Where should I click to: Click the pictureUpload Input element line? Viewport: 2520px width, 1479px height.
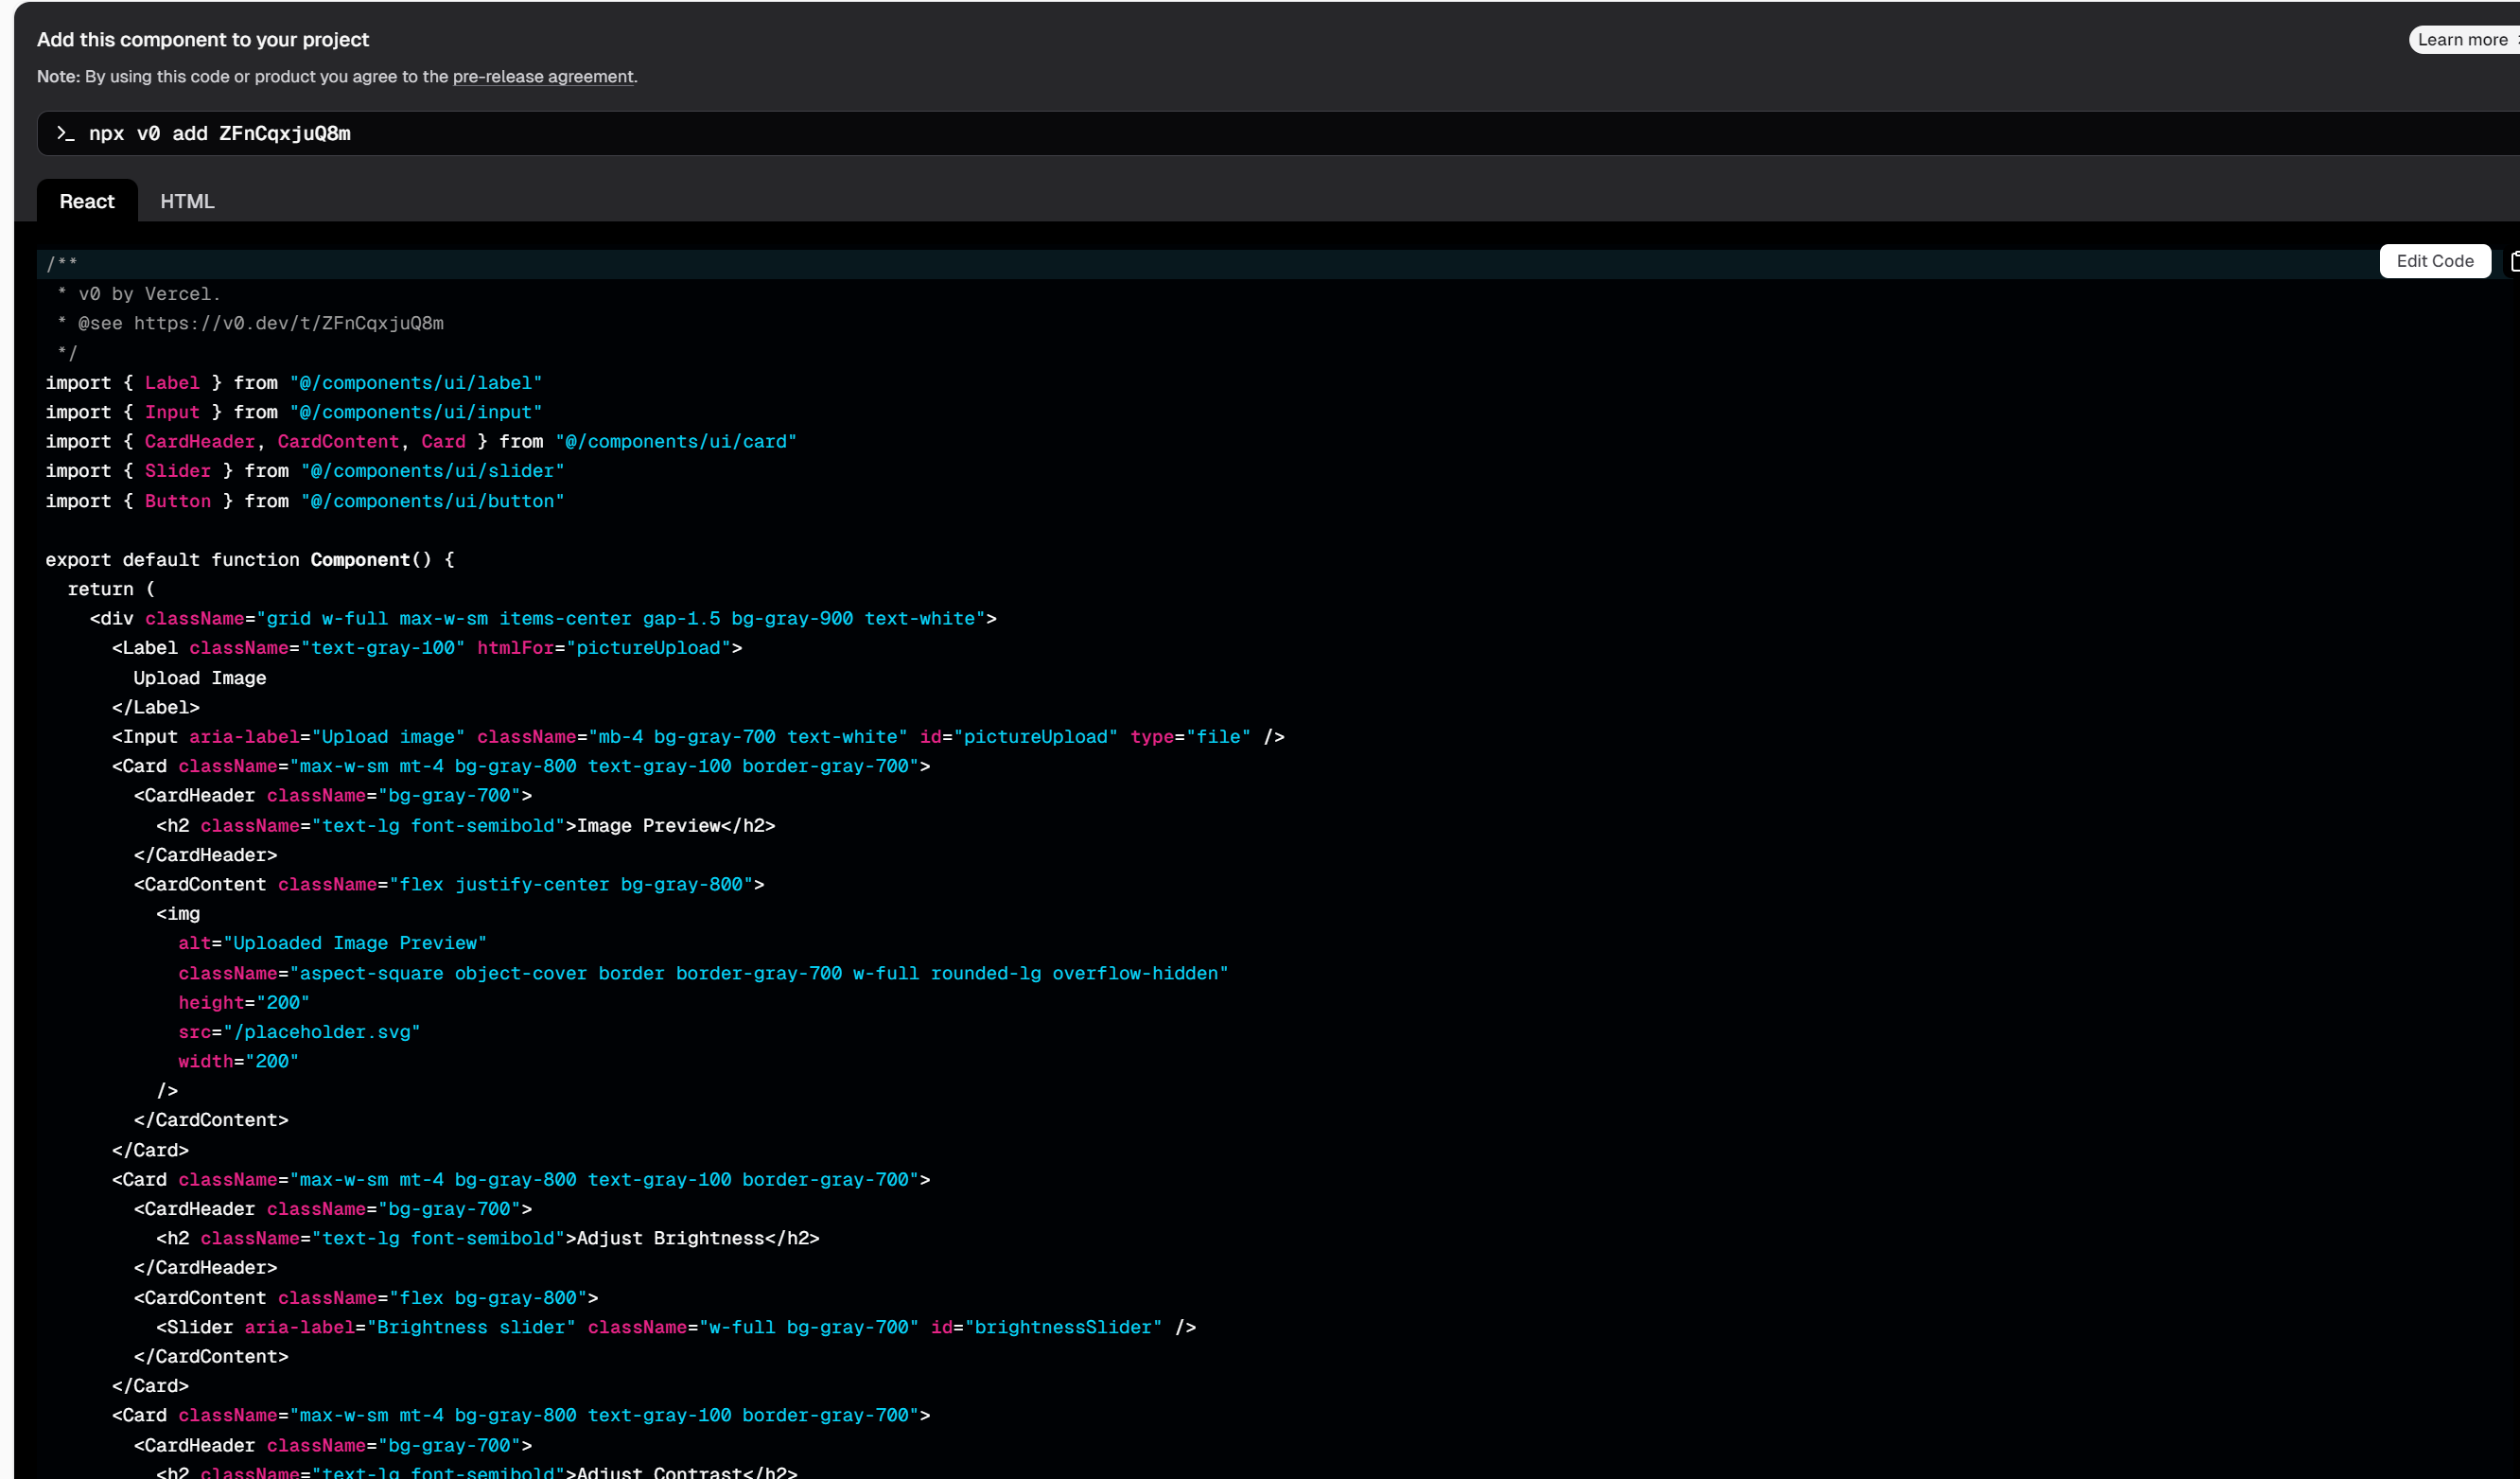[x=697, y=737]
